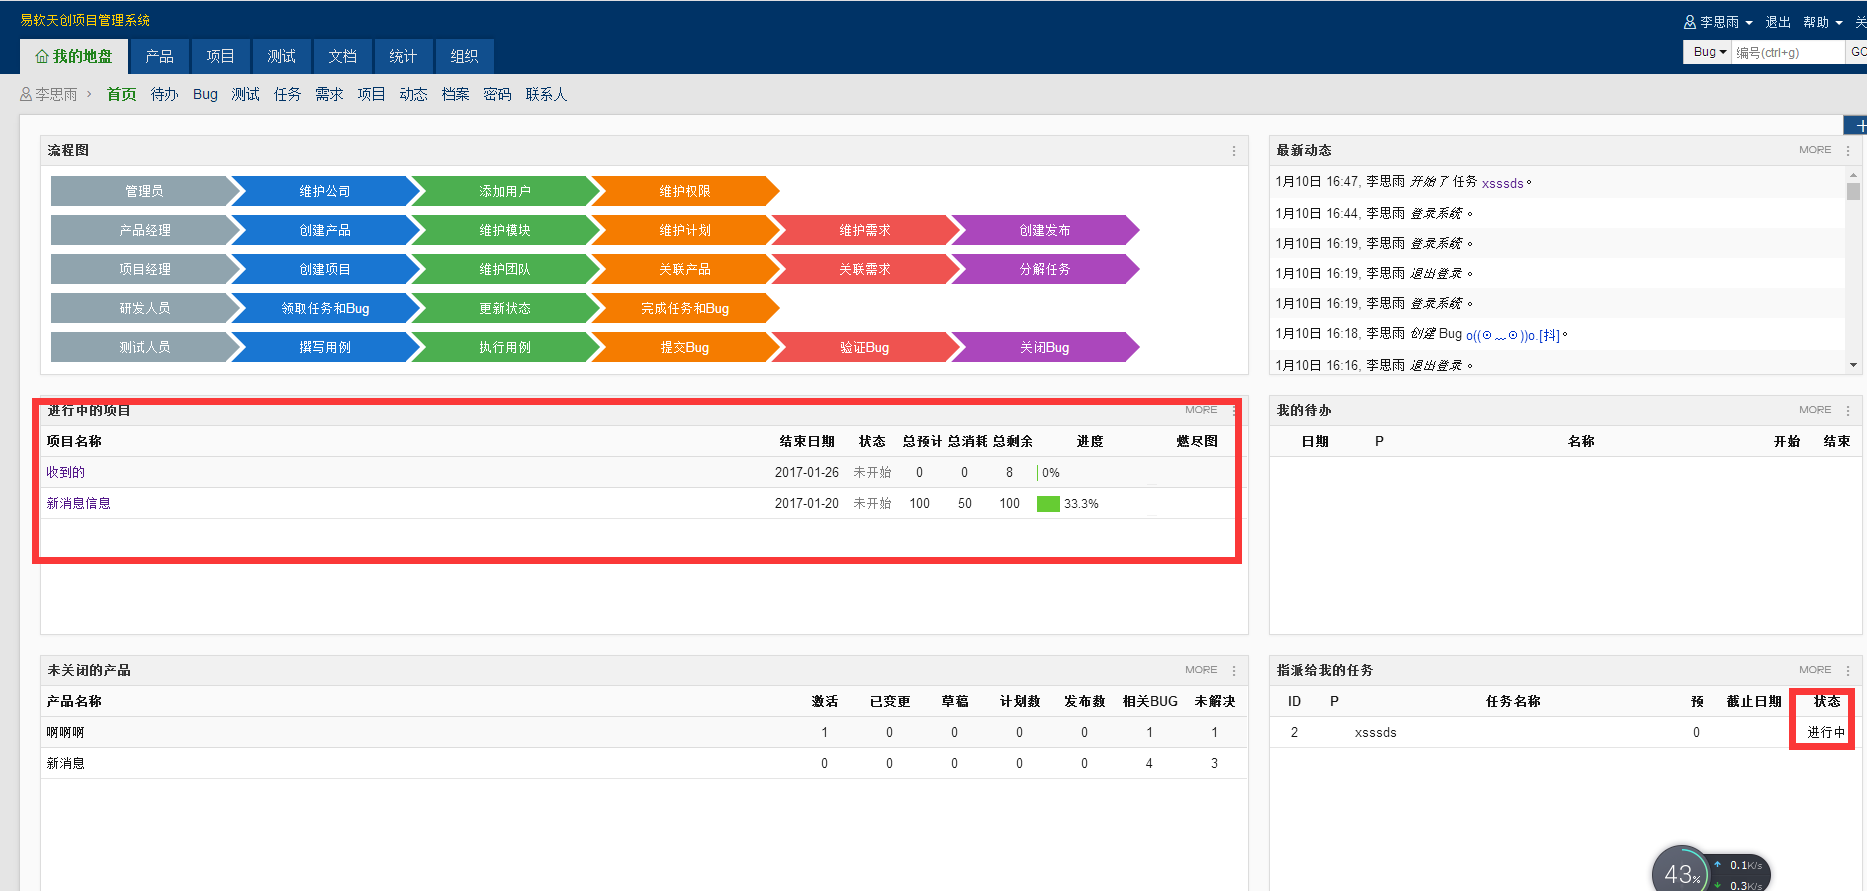Viewport: 1867px width, 891px height.
Task: Click the home icon on 我的地盘 tab
Action: (42, 57)
